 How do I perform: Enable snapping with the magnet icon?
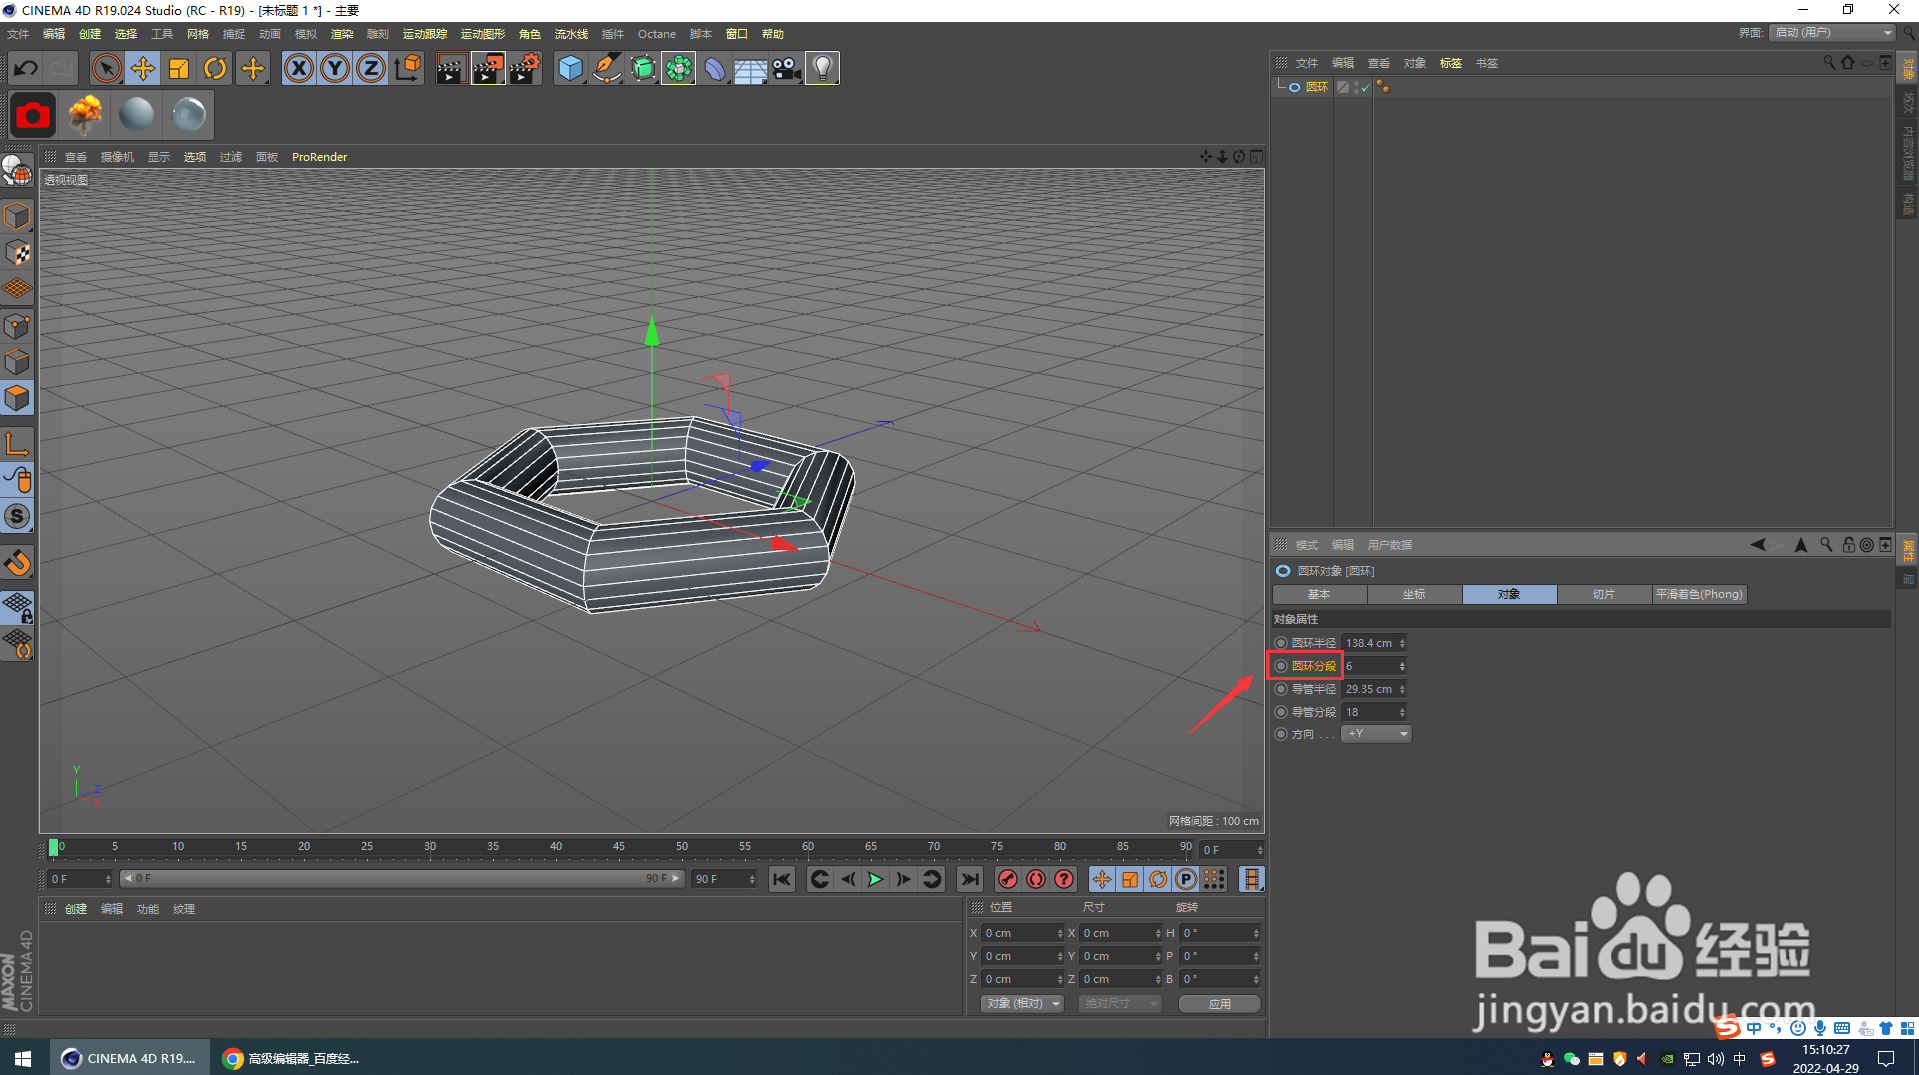coord(17,562)
